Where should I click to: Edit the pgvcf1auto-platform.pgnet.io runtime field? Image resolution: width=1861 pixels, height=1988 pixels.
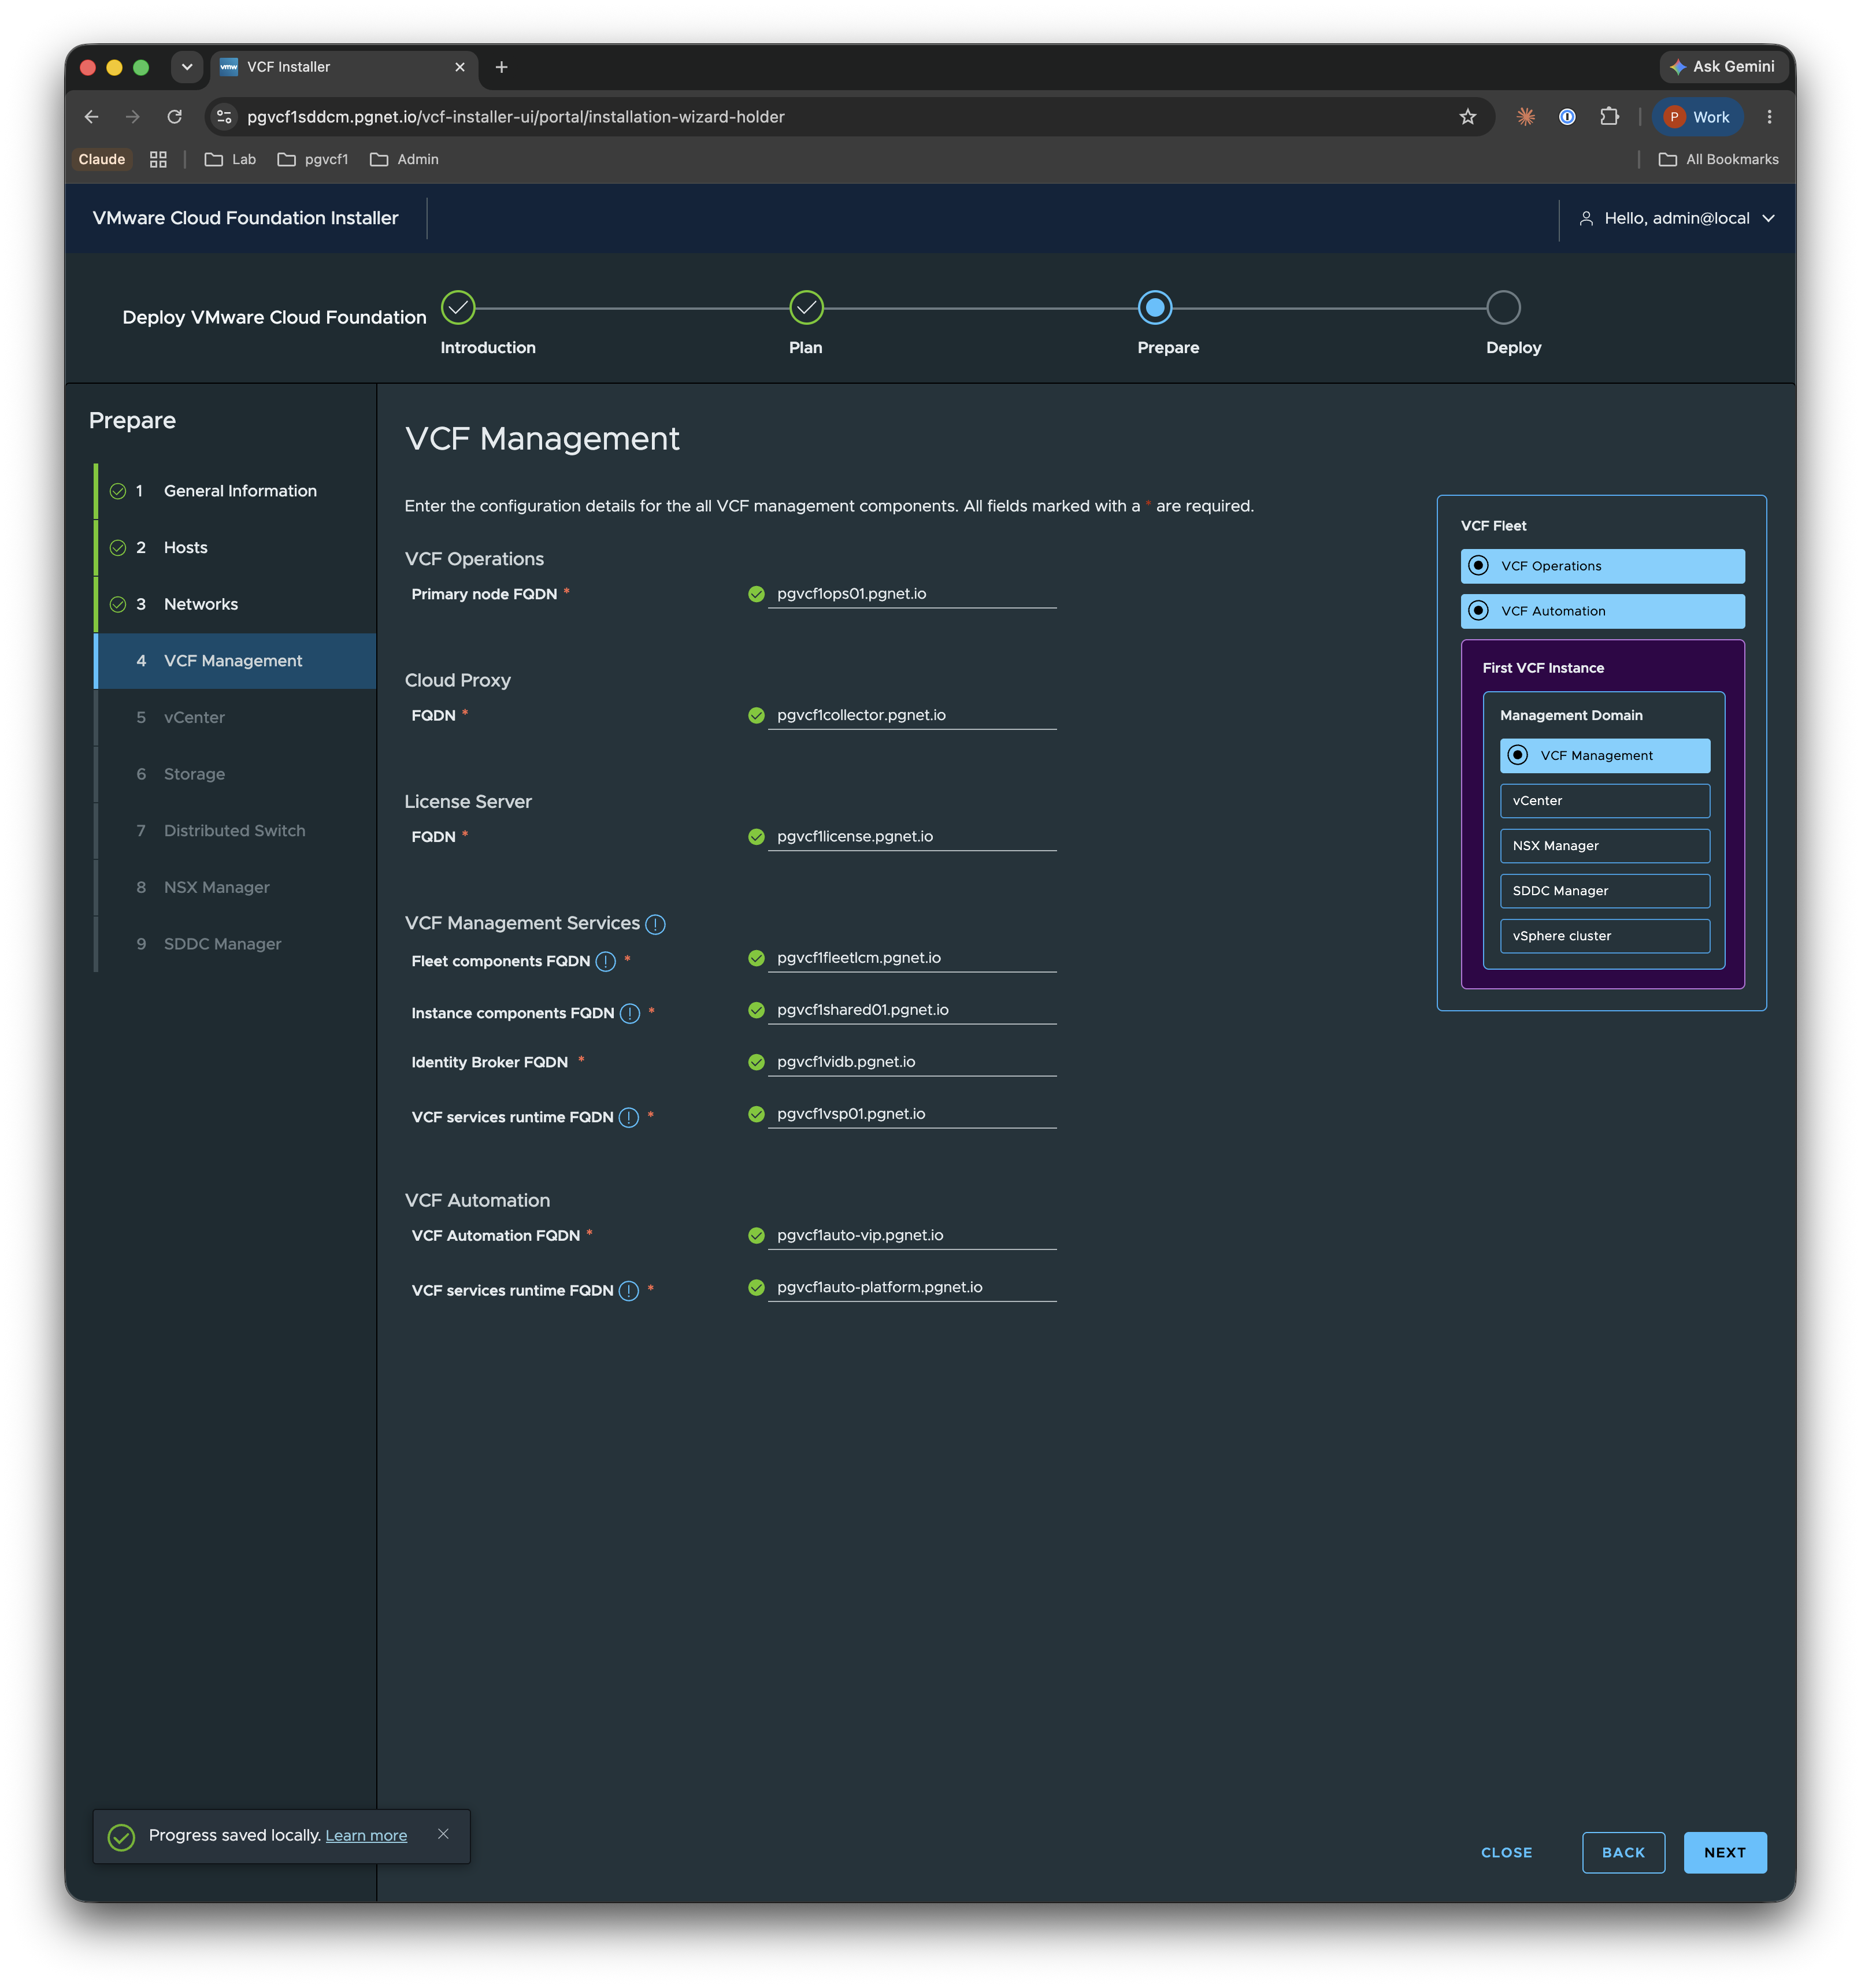(x=911, y=1288)
